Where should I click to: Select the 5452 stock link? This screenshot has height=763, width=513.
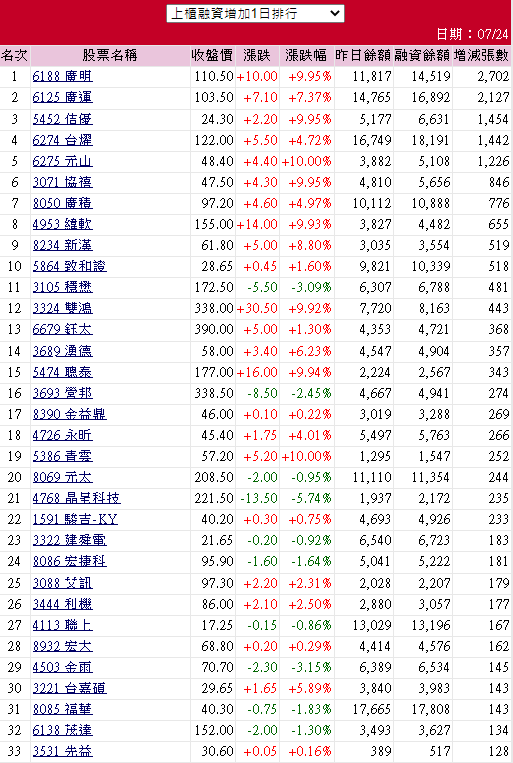point(62,119)
